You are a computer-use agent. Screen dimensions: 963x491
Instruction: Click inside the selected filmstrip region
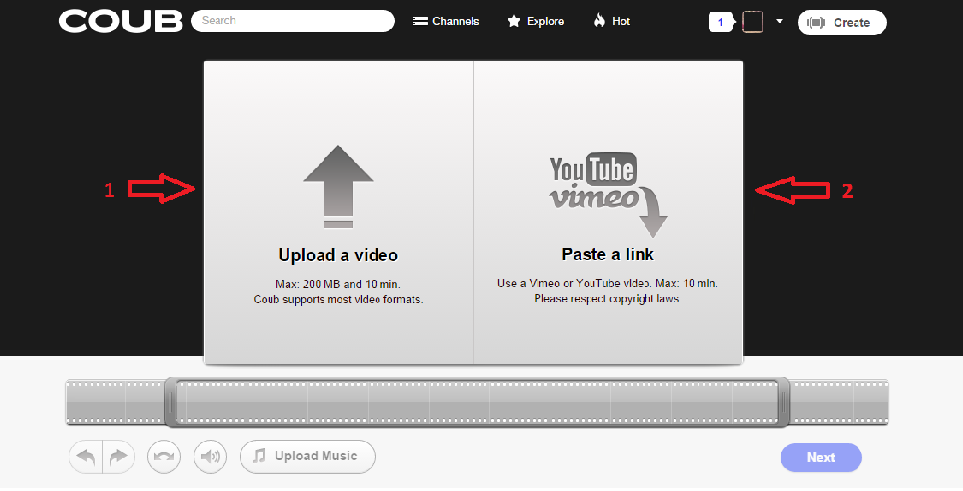[477, 403]
